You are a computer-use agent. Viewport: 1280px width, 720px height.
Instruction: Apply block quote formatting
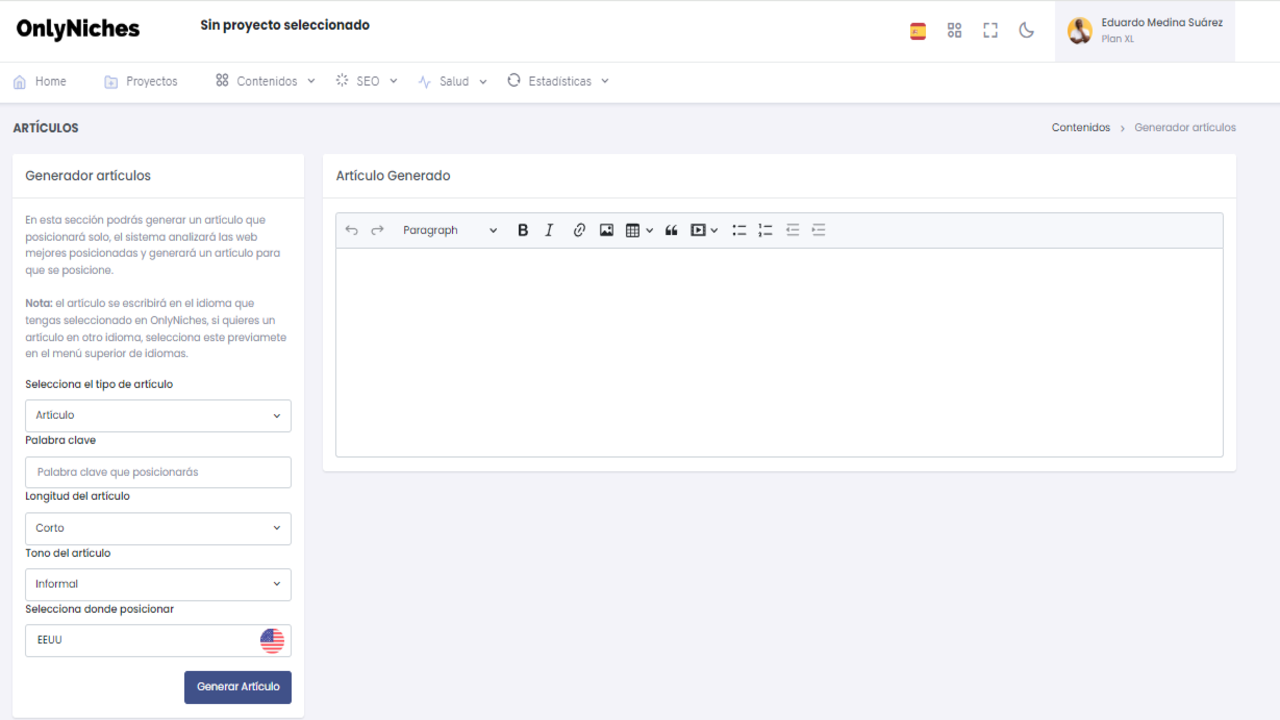(671, 230)
